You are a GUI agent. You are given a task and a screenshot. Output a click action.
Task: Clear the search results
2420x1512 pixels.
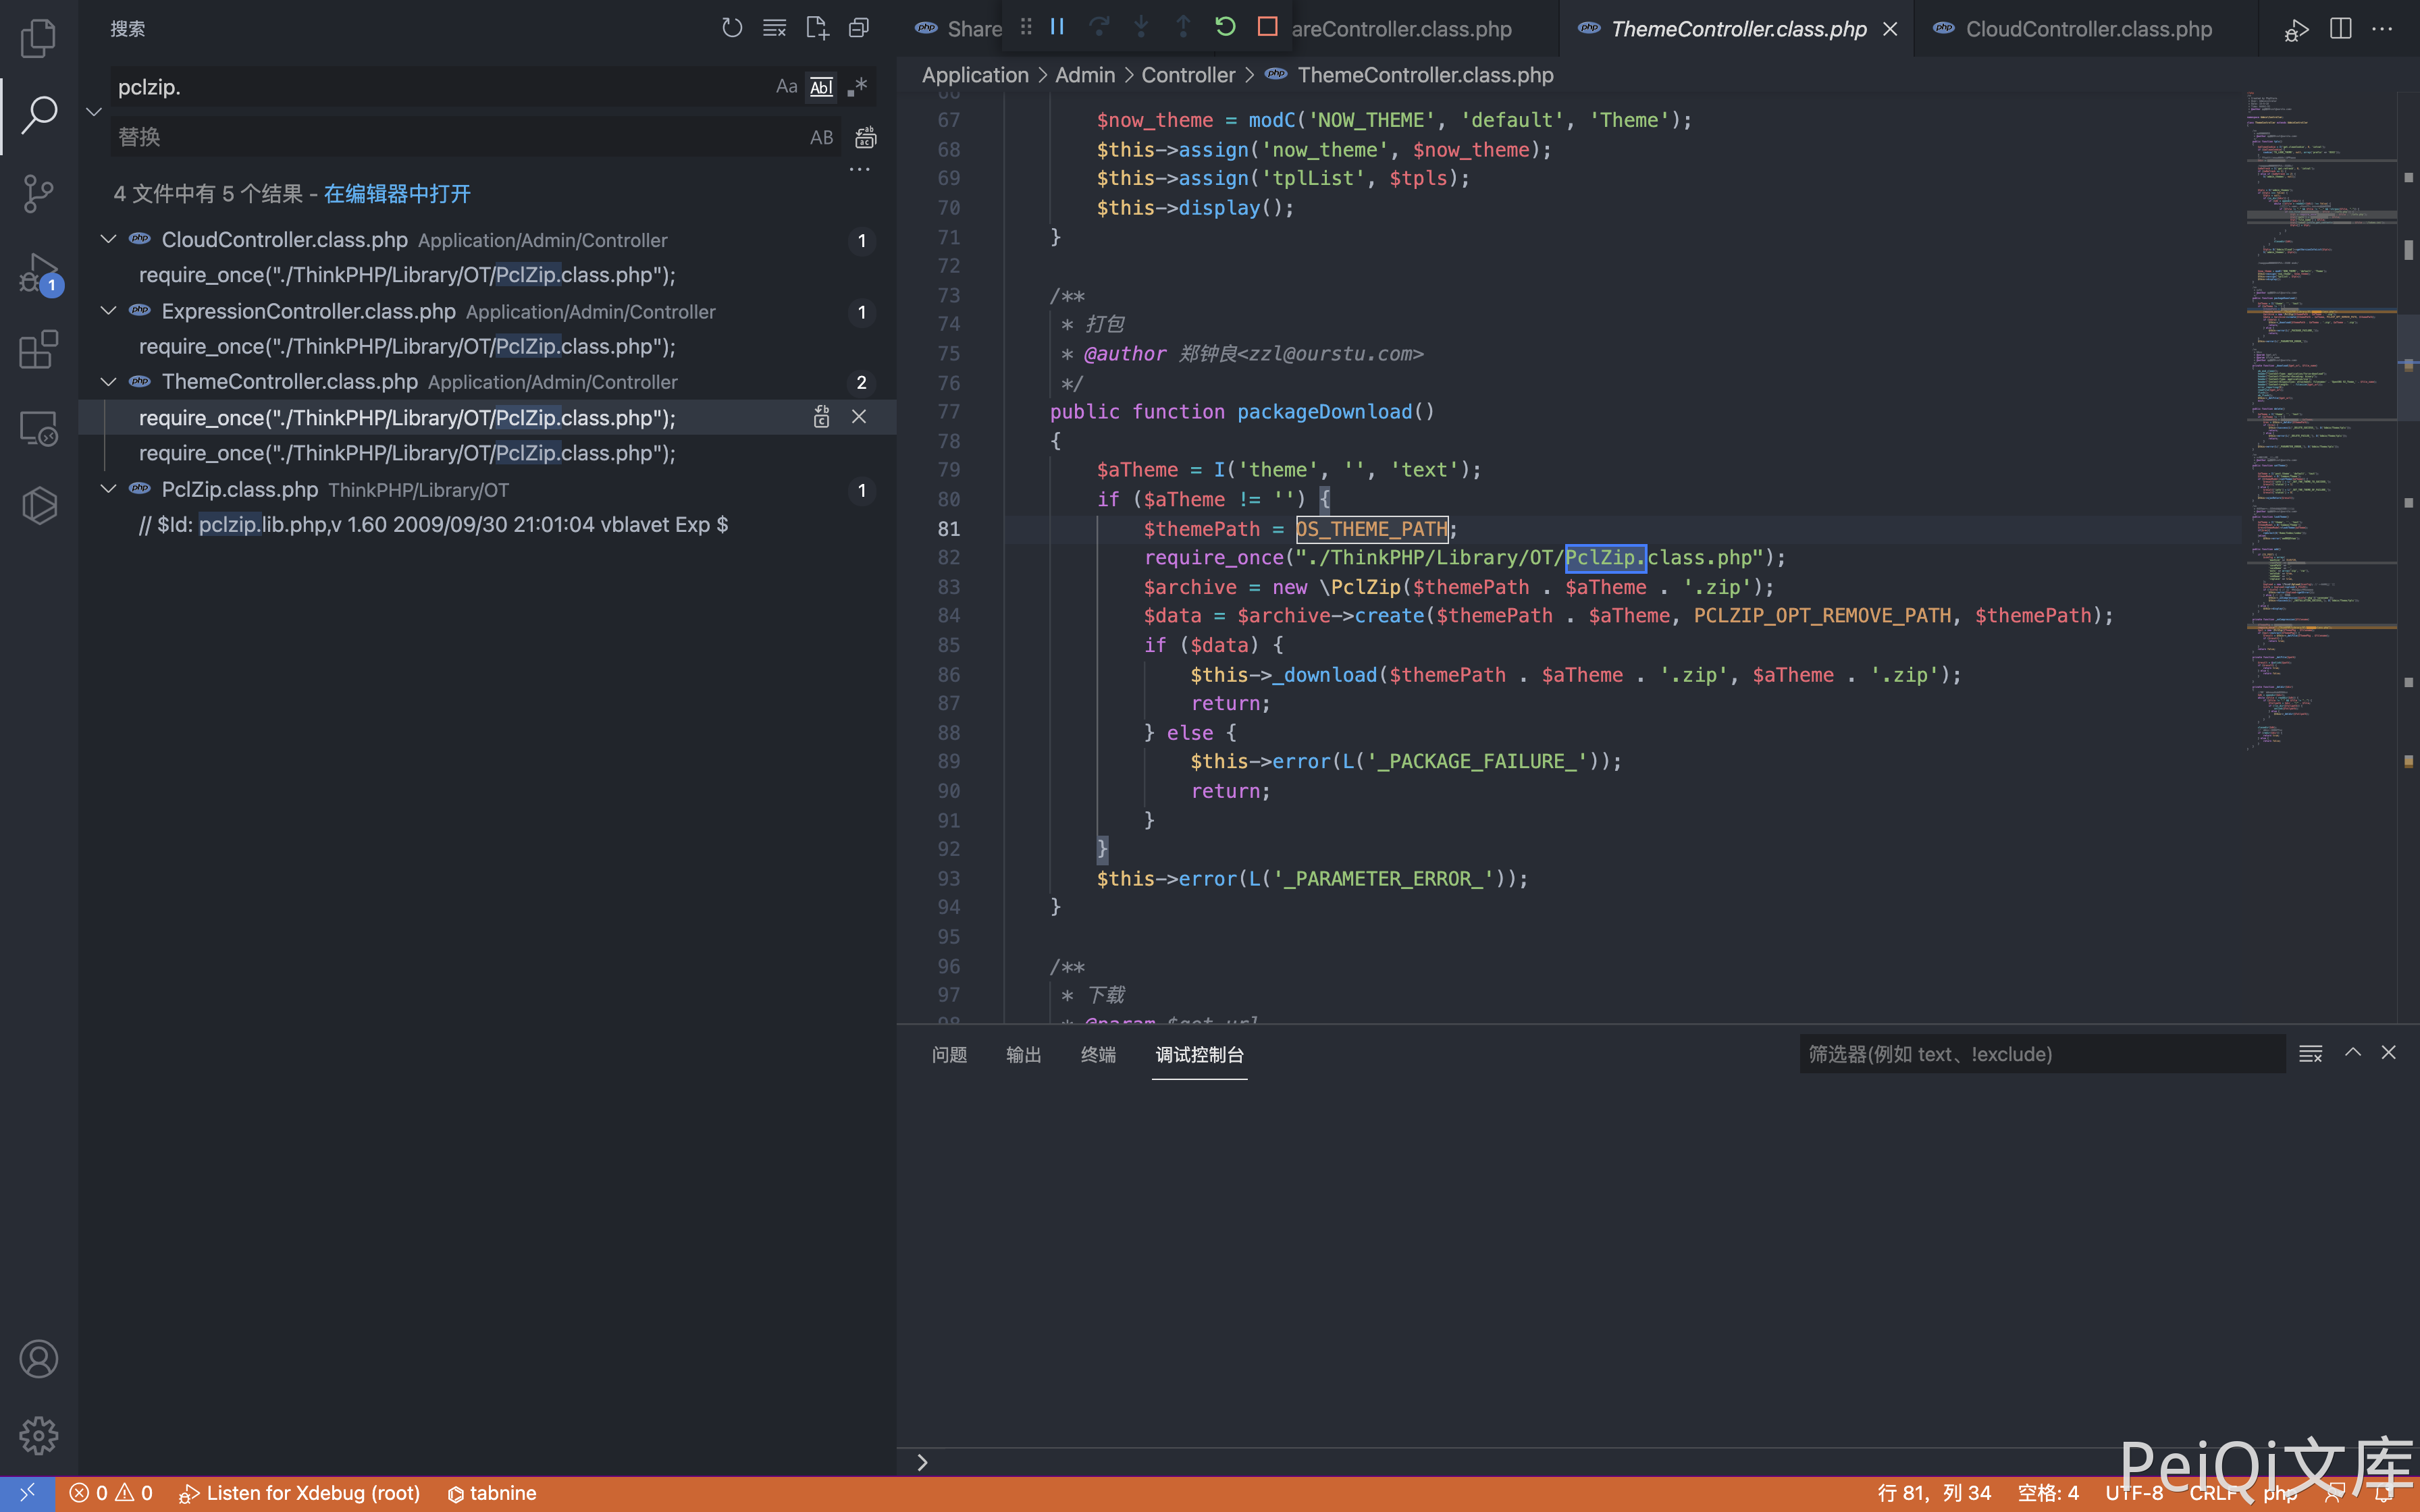(774, 28)
